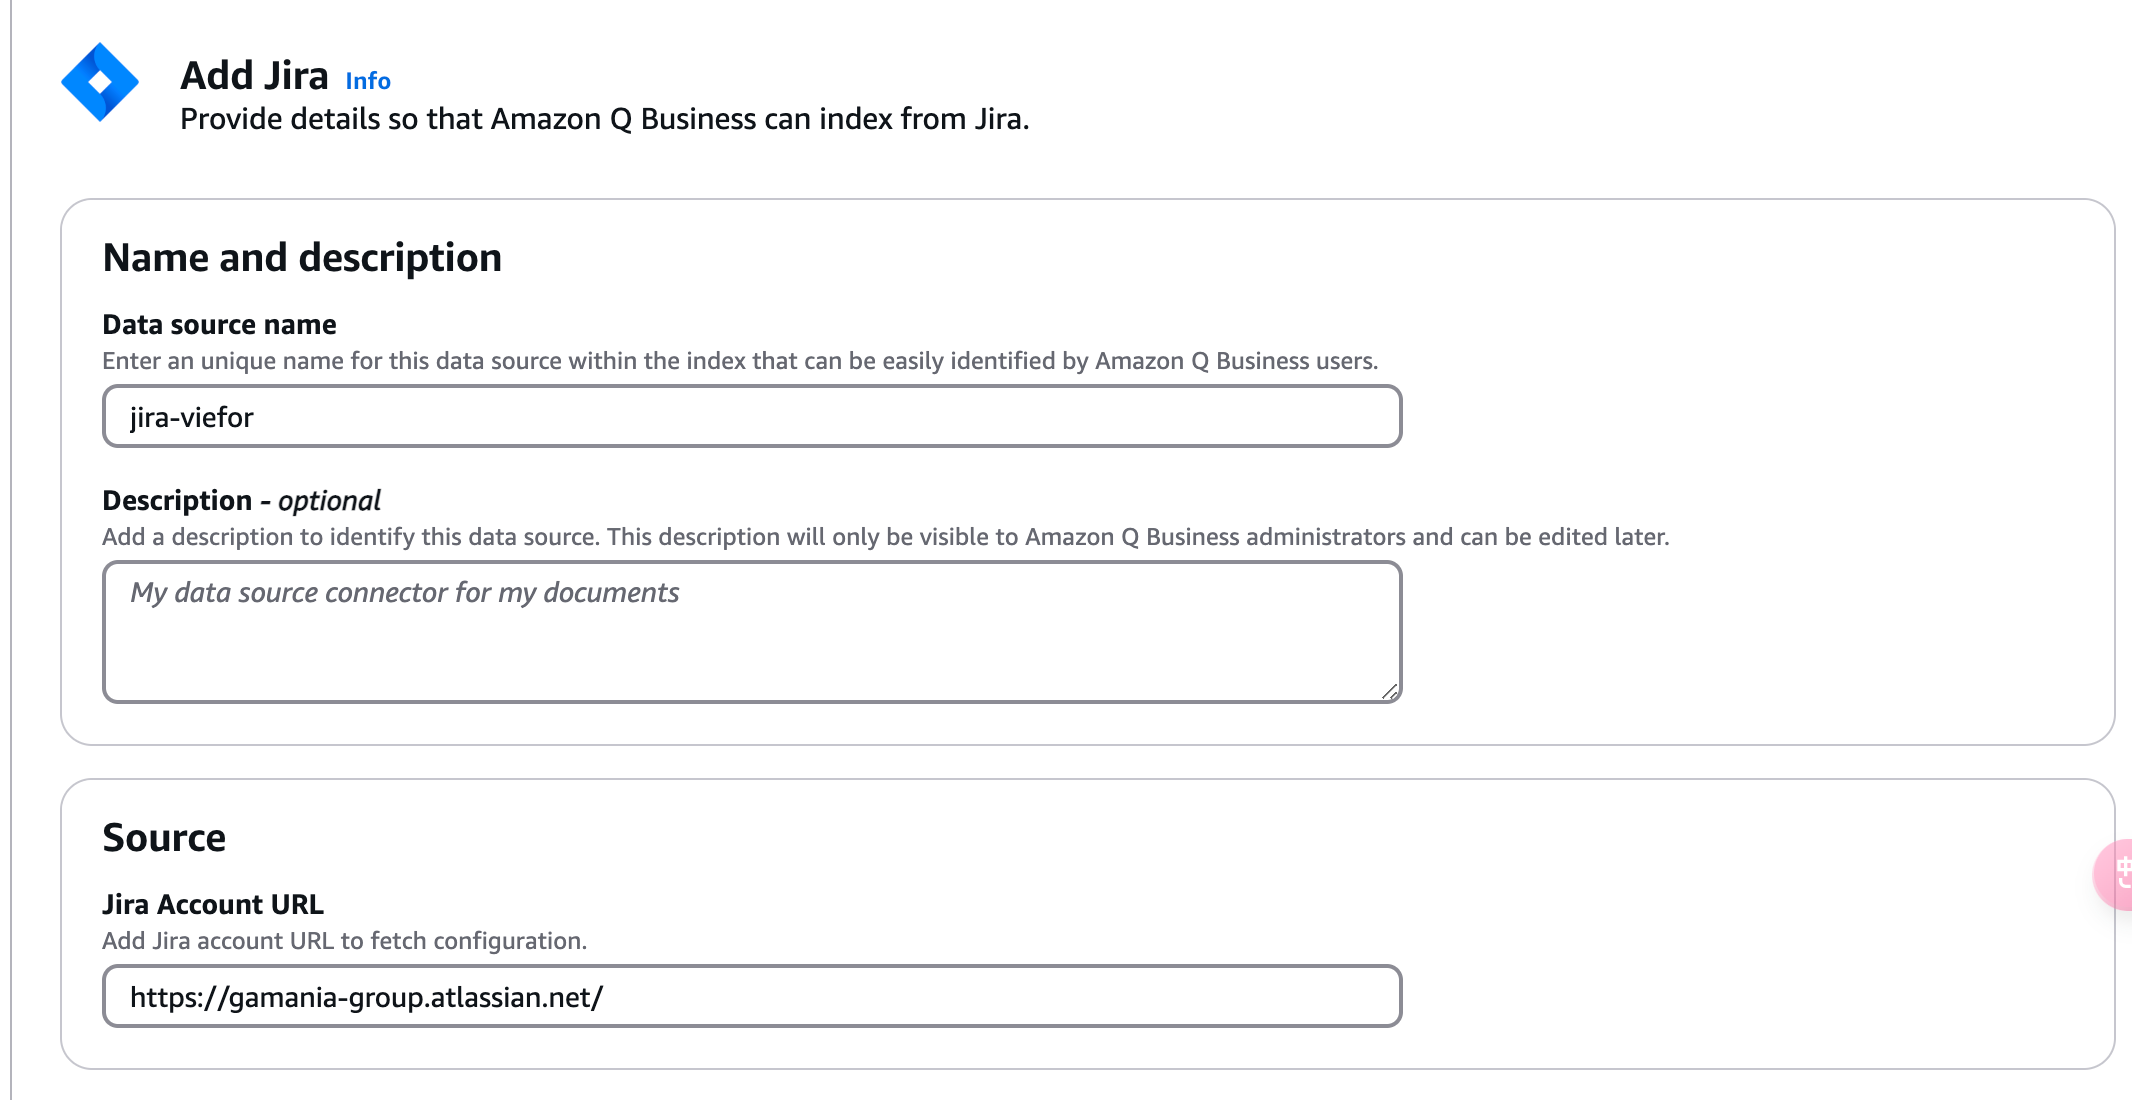Click the 'Description - optional' label

241,500
